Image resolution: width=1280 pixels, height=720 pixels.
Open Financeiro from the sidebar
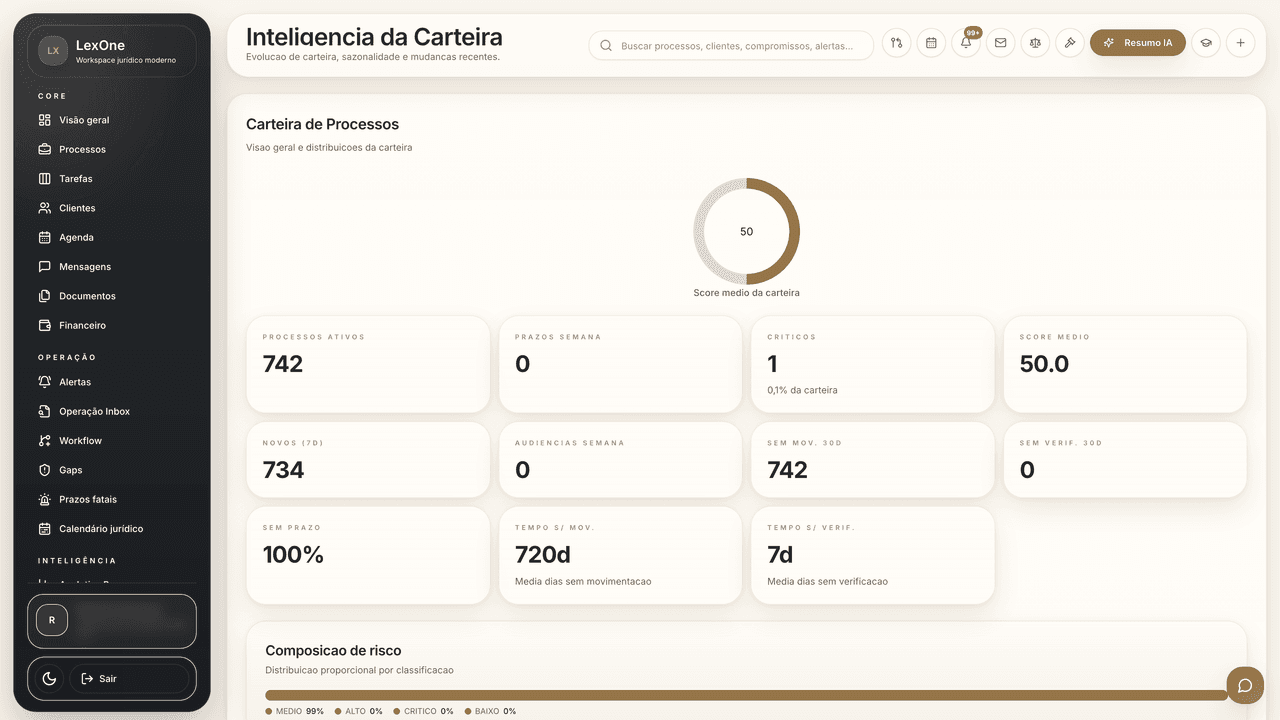[81, 325]
